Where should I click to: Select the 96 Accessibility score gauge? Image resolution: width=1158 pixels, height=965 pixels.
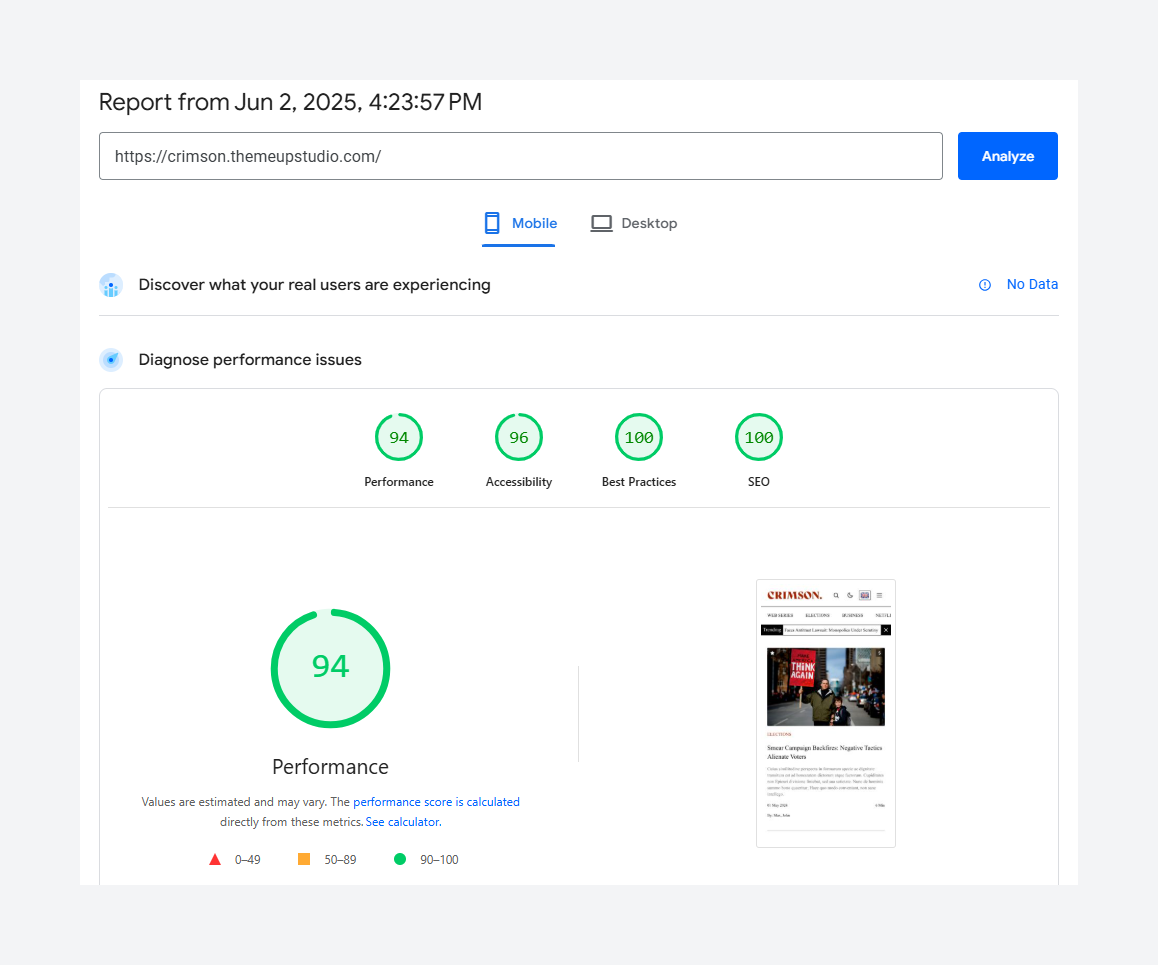[x=518, y=437]
